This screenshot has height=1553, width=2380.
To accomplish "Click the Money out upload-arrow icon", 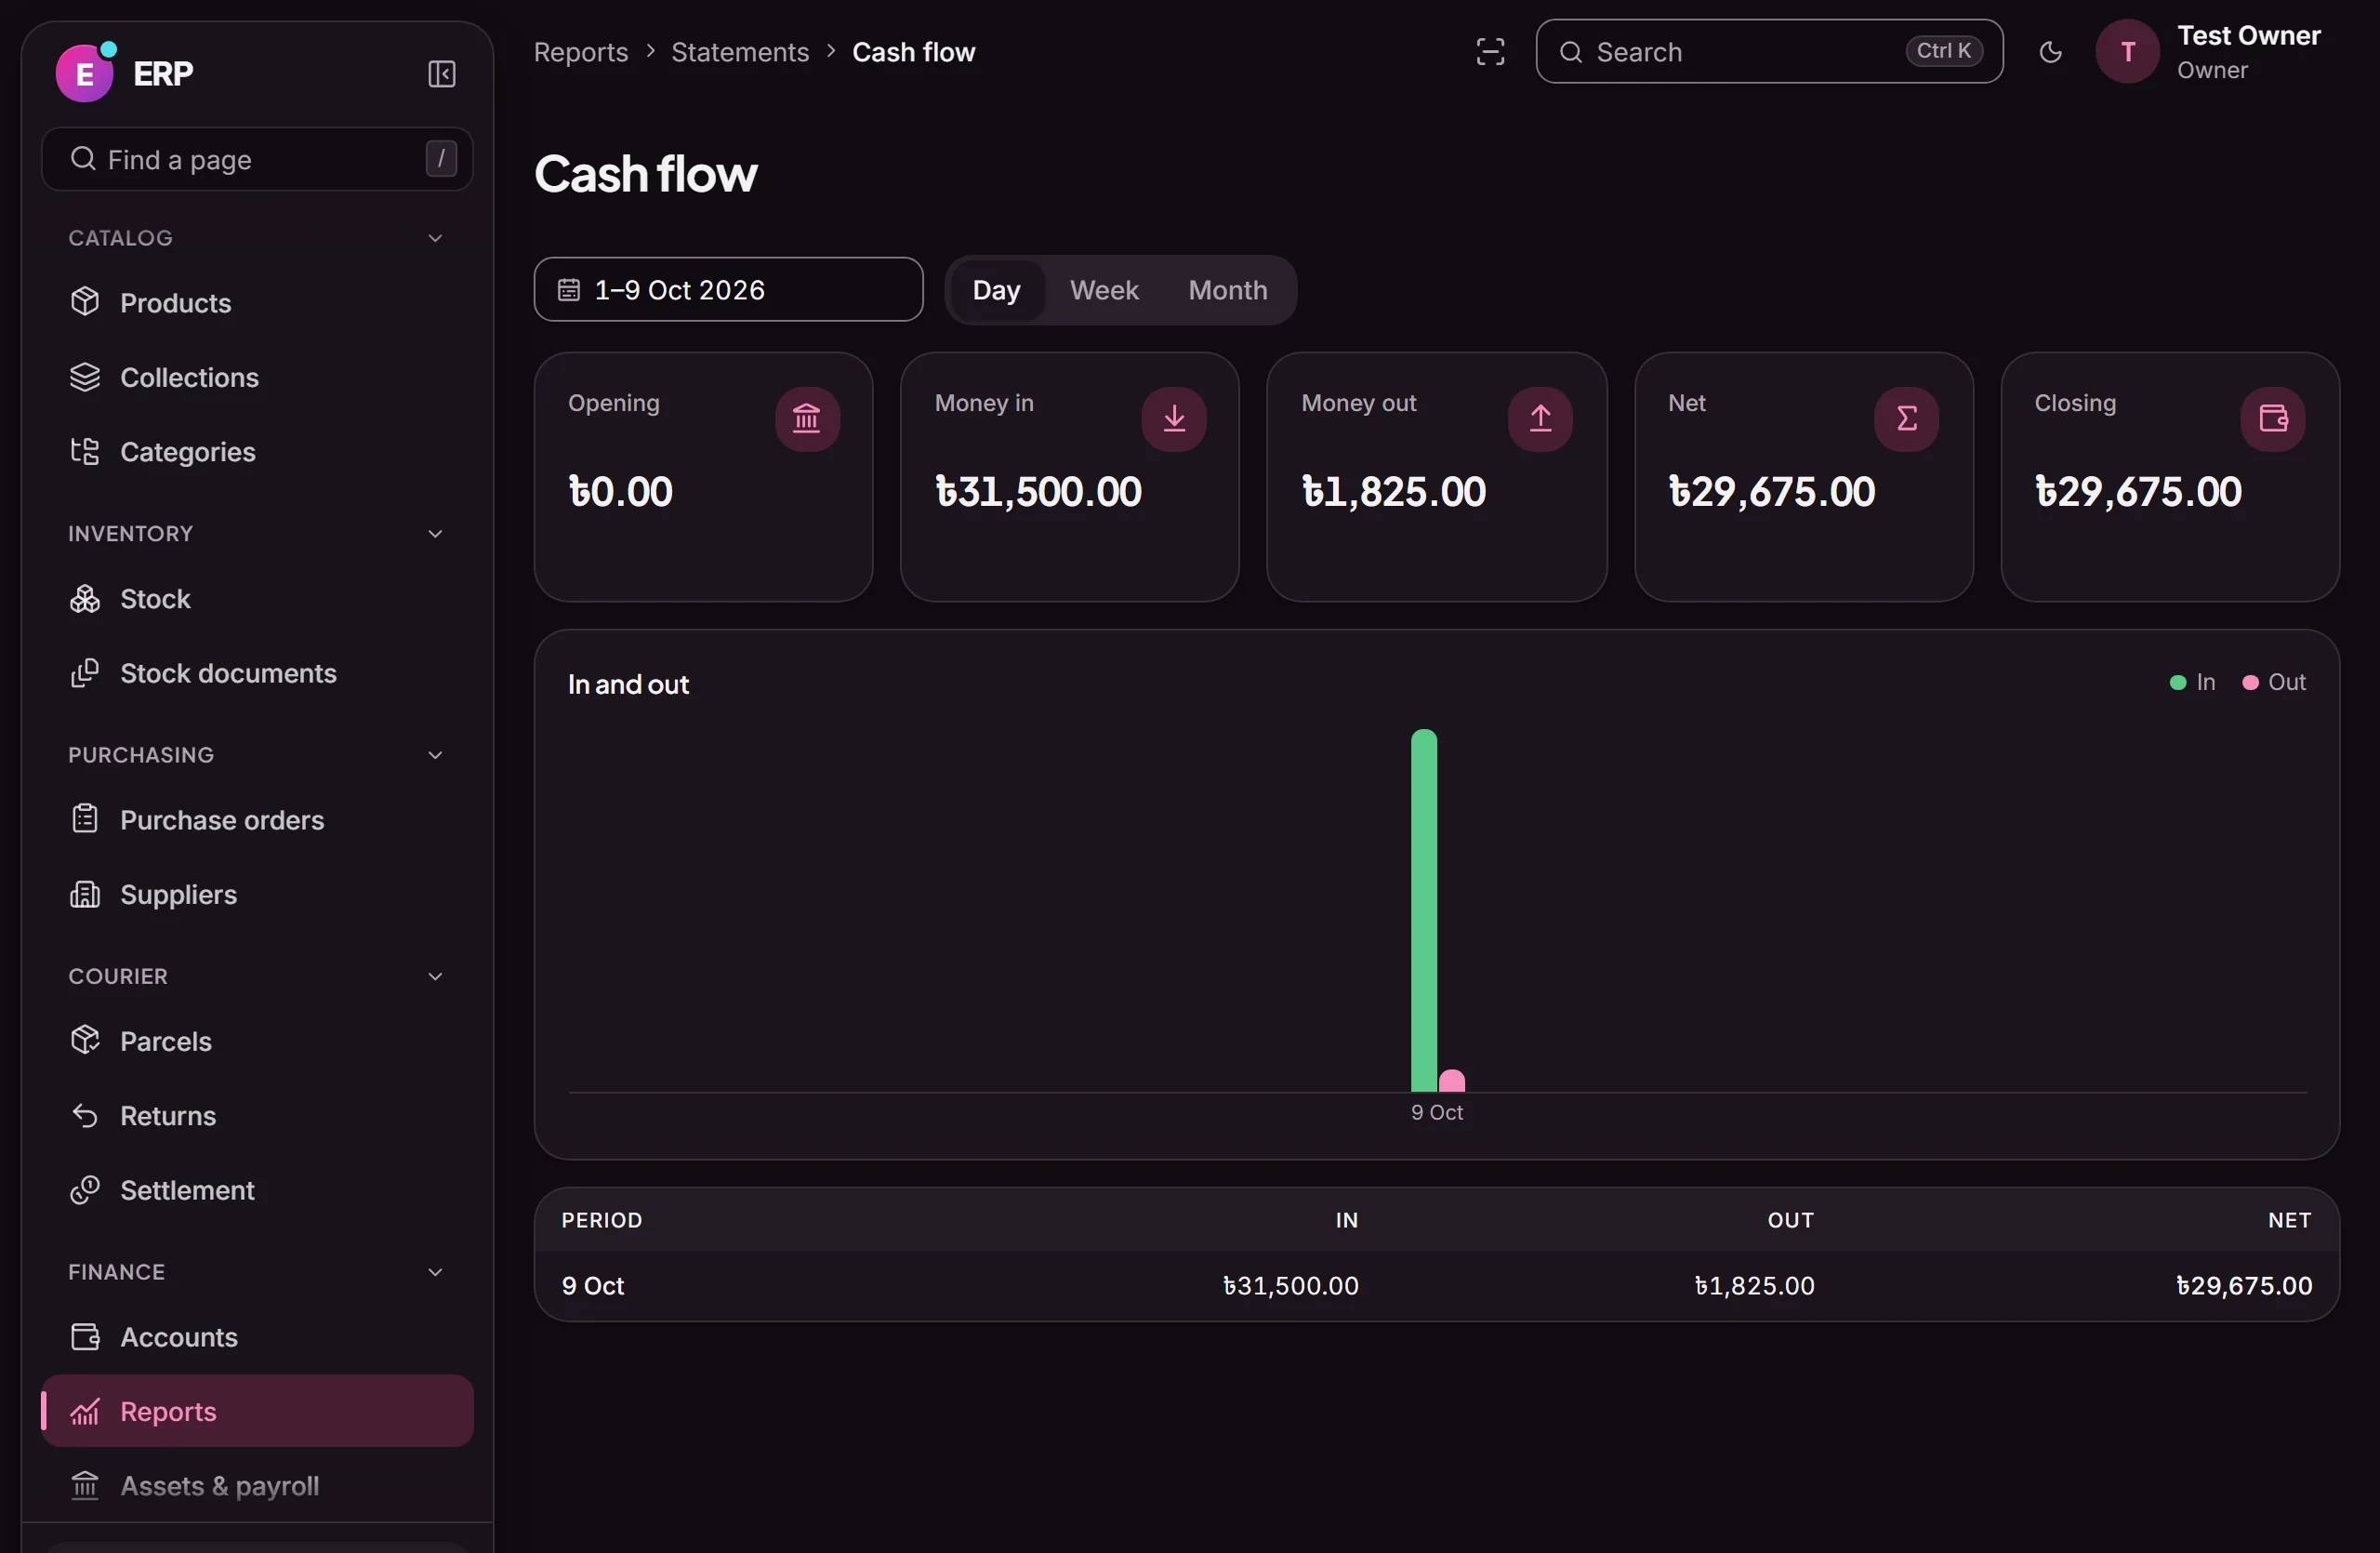I will 1540,419.
